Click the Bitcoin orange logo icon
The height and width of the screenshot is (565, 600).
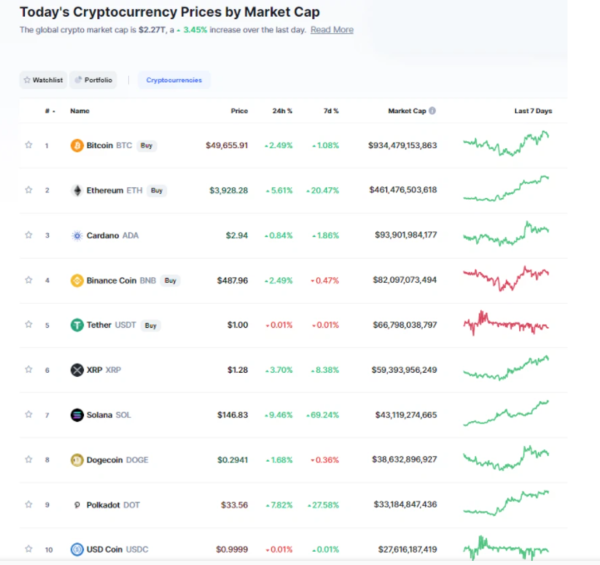tap(77, 145)
